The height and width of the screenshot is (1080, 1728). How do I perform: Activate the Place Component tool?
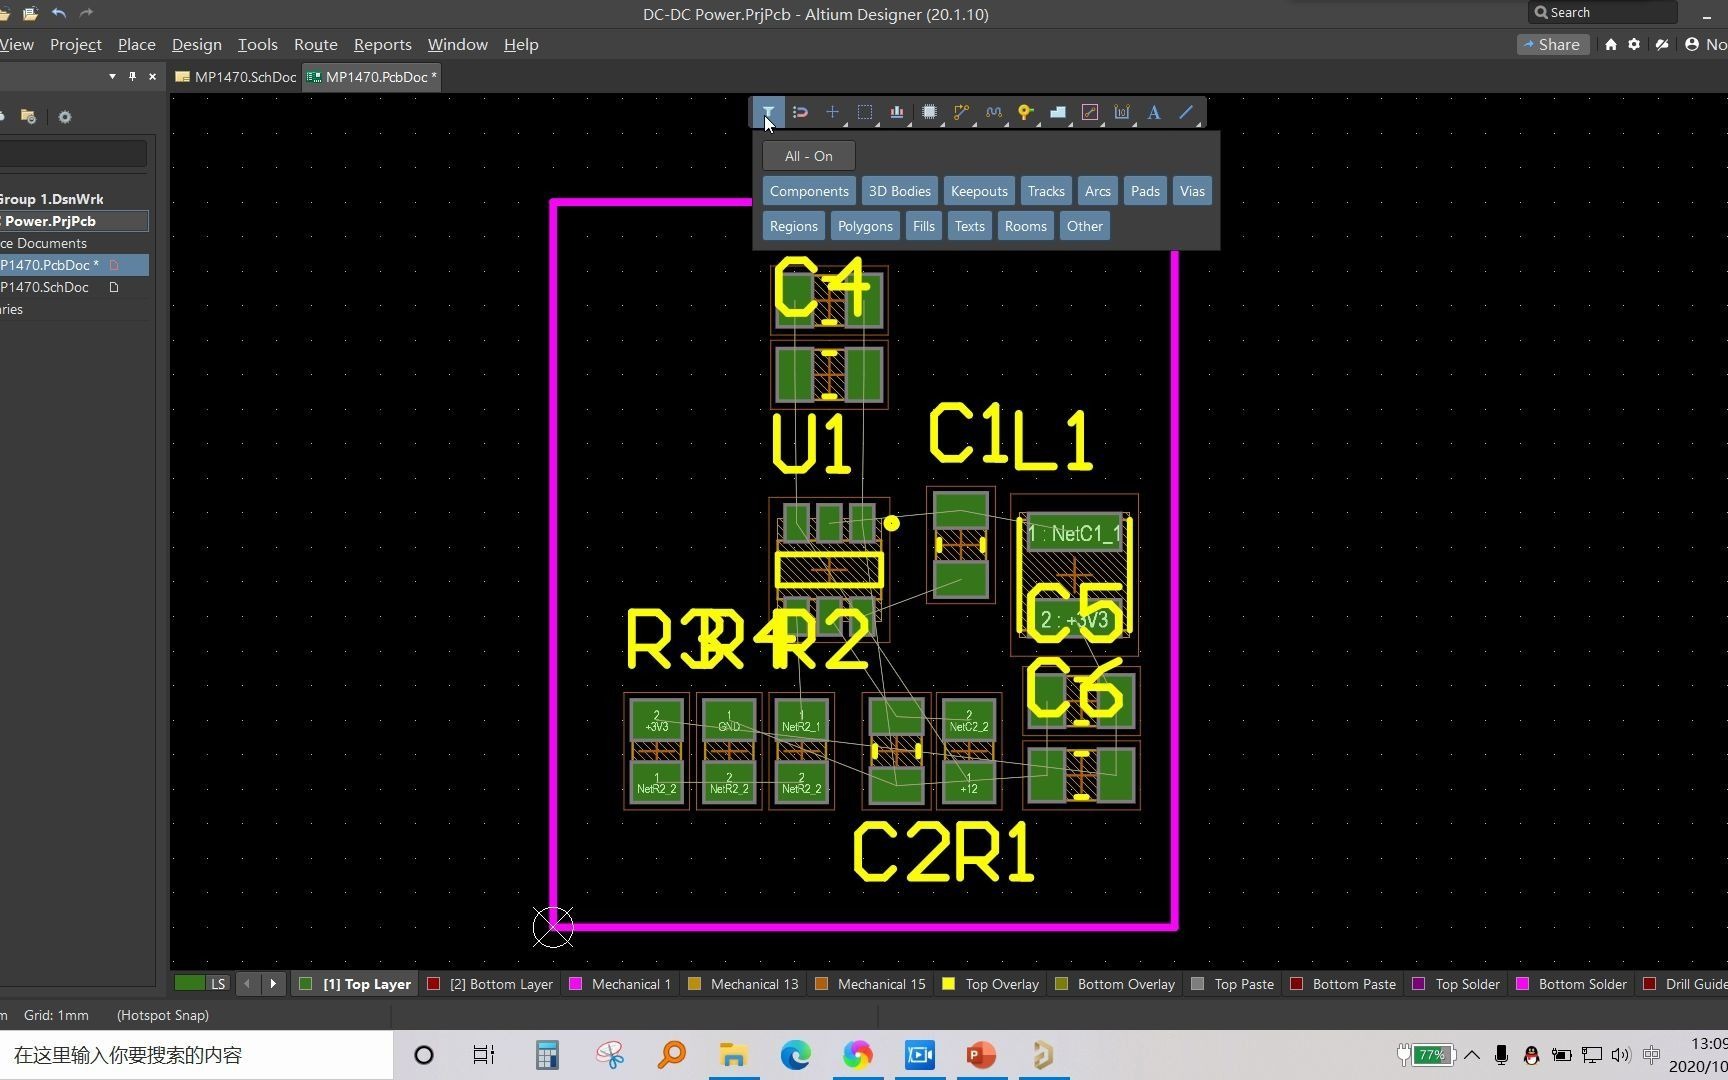point(930,112)
